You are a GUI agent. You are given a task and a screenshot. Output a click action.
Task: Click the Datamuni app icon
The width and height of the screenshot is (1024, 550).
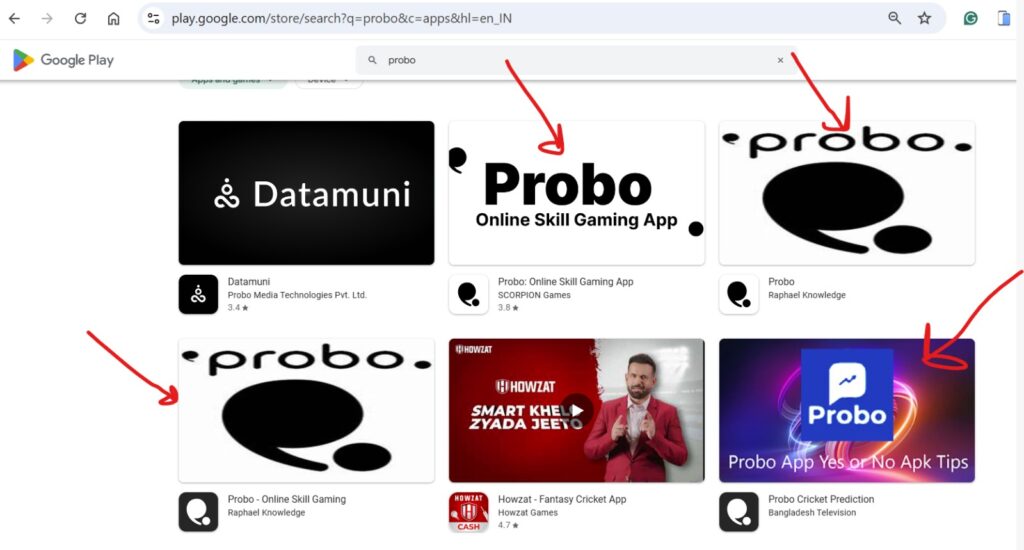coord(198,294)
